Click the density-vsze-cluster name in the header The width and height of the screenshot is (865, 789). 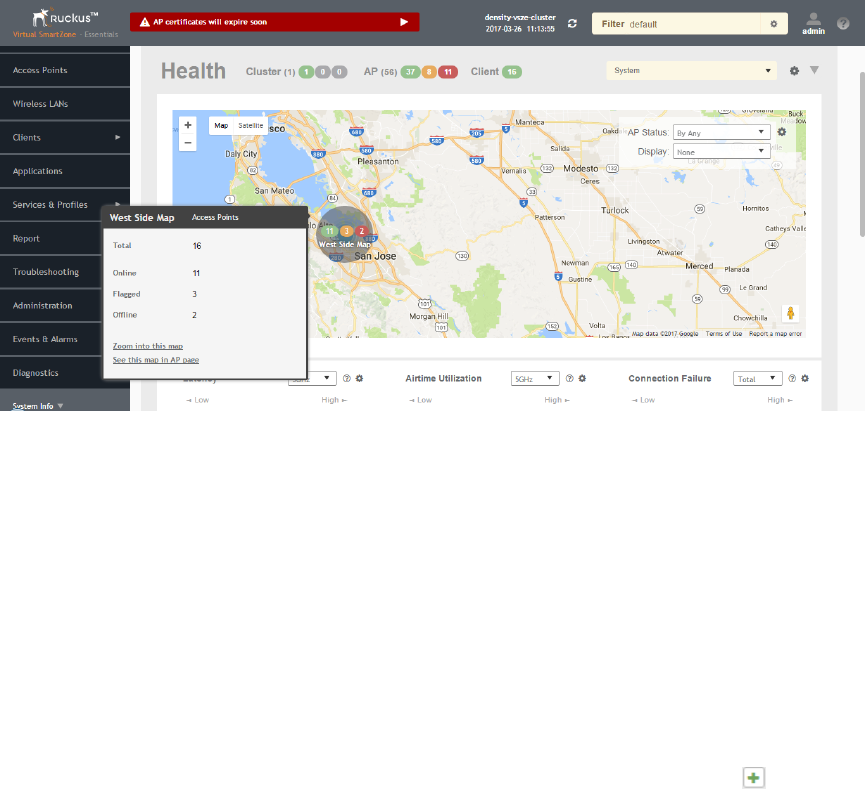tap(520, 17)
